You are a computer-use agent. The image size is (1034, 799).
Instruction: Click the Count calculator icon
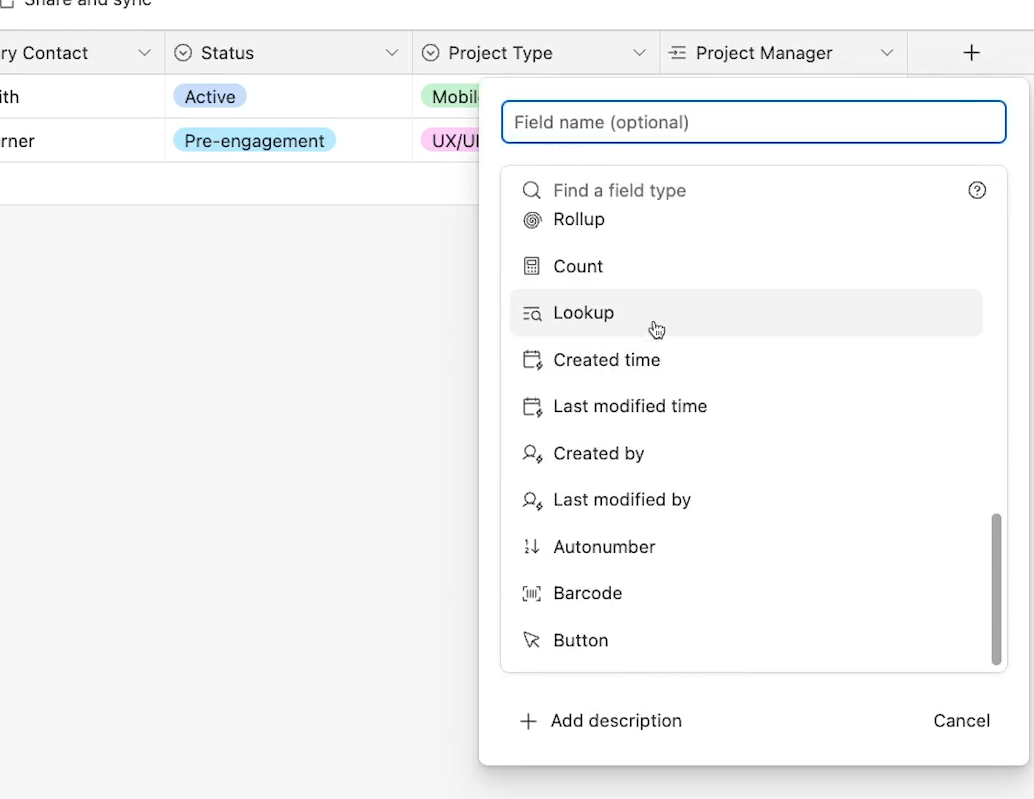(532, 266)
